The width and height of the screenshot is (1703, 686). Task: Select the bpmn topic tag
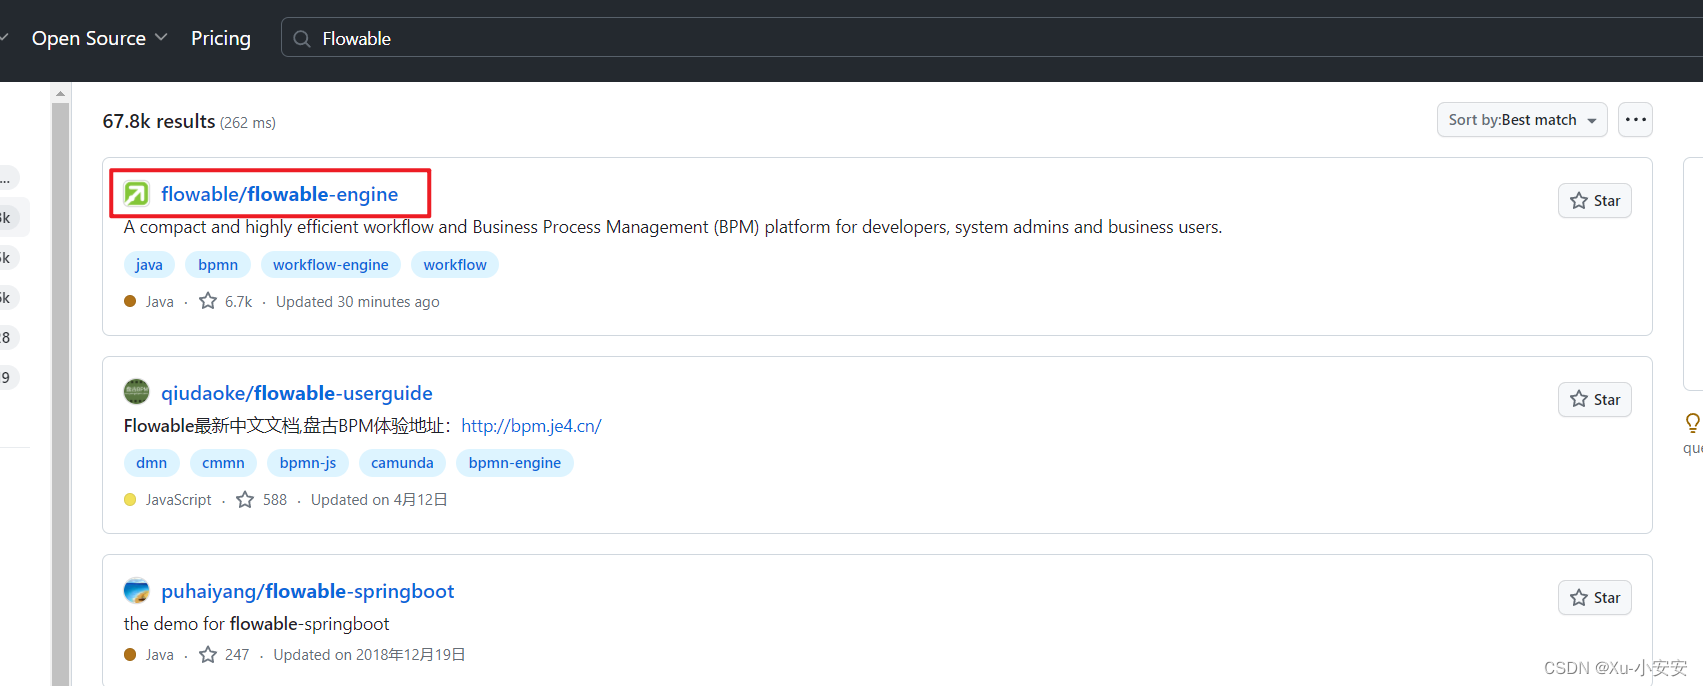tap(218, 265)
